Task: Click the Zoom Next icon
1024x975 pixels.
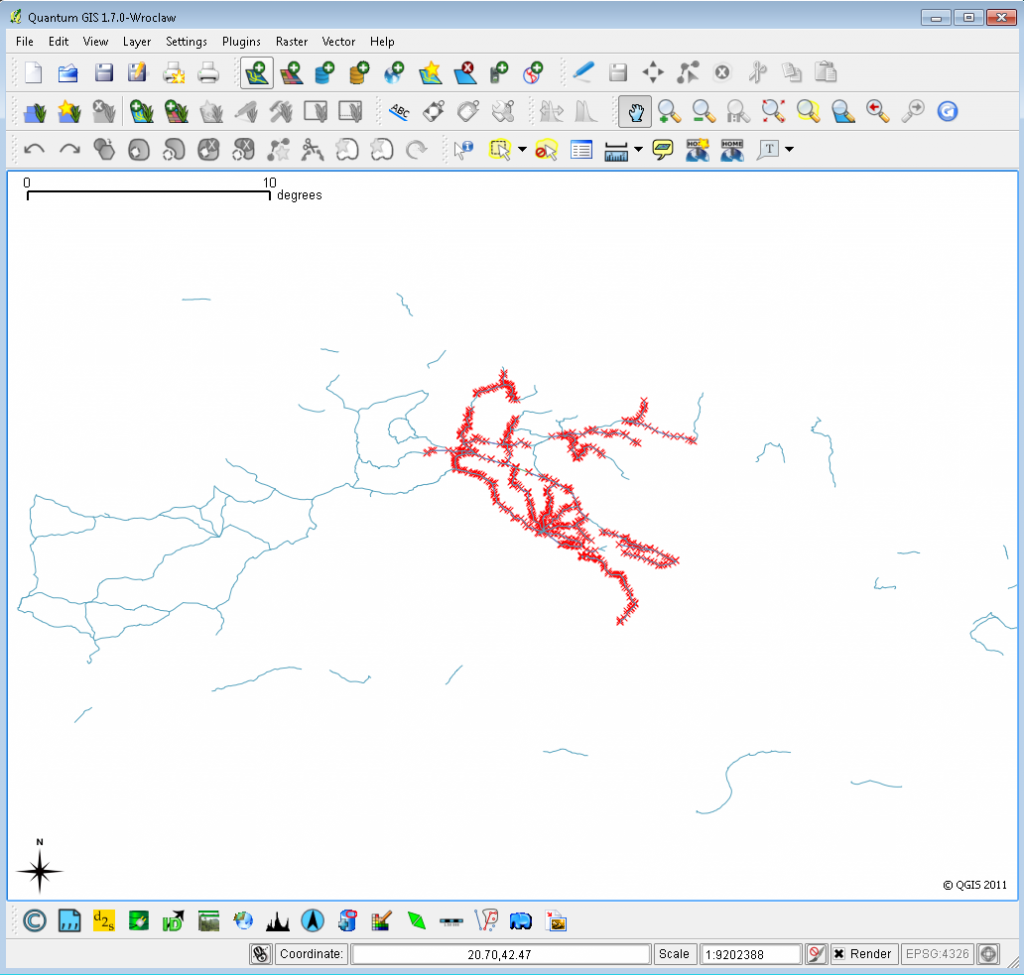Action: 912,112
